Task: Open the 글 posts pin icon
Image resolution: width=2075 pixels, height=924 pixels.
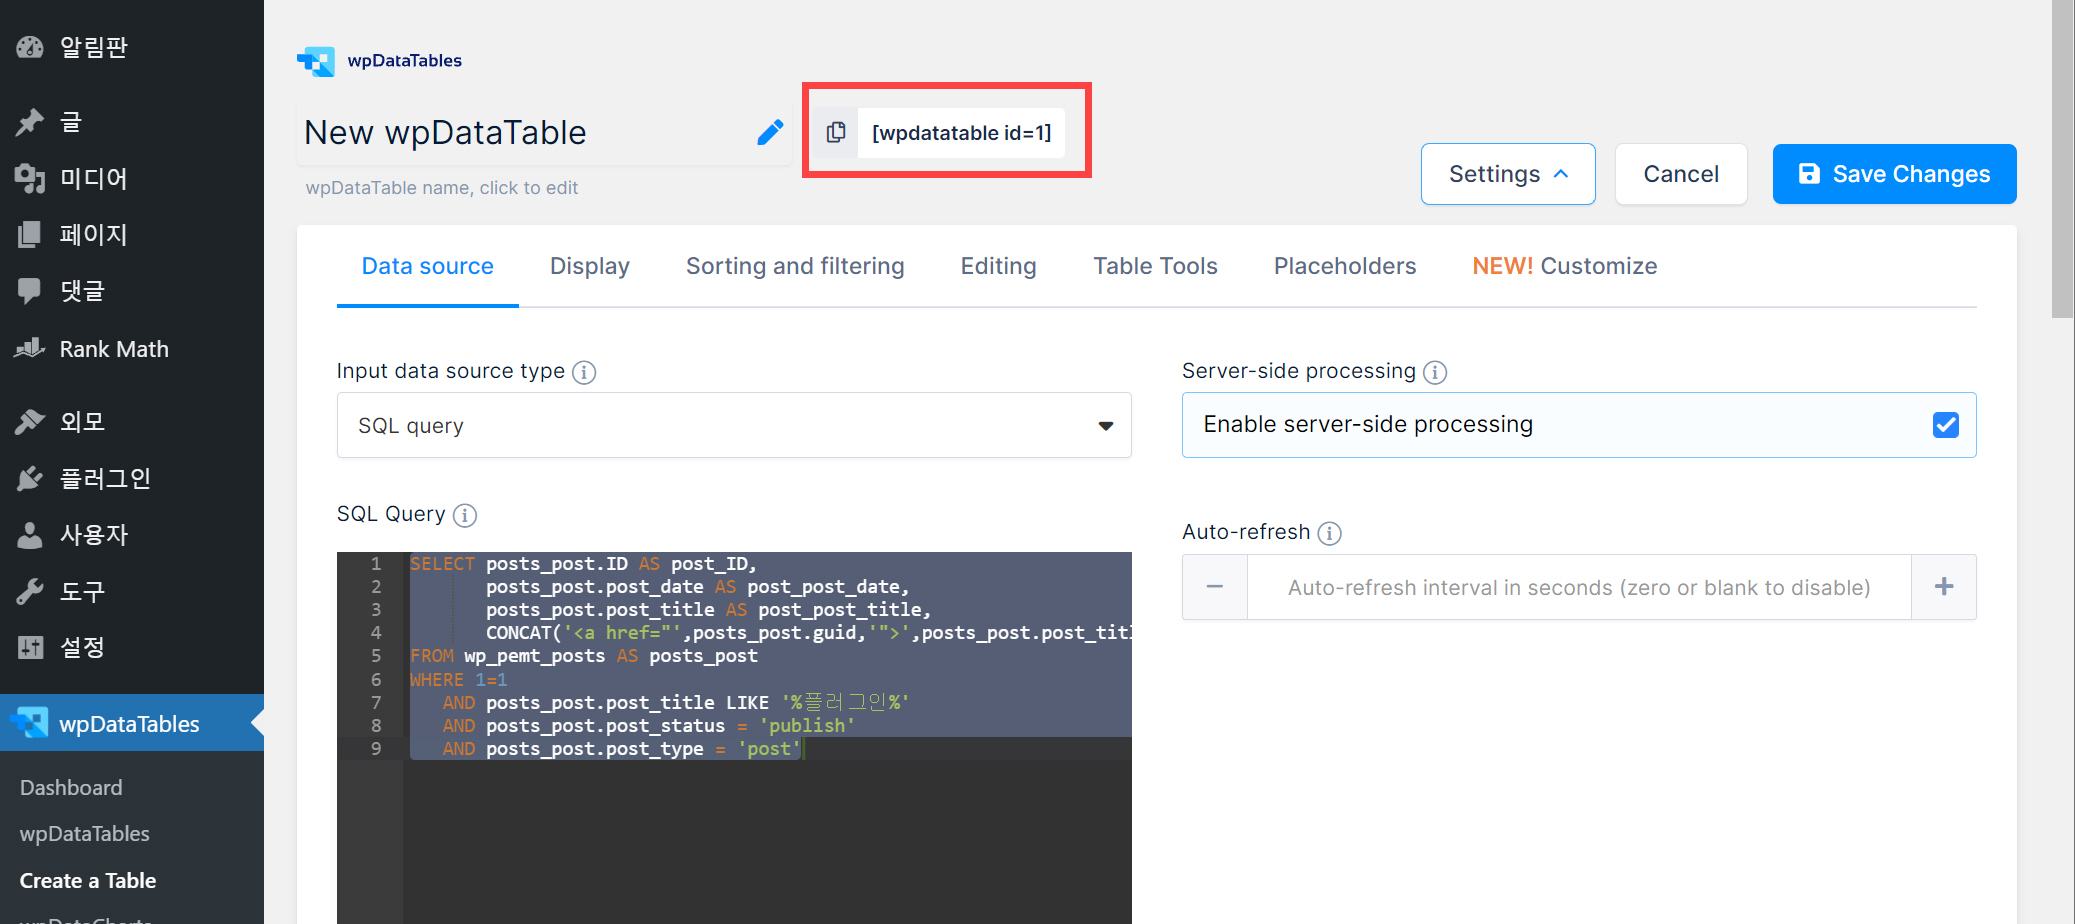Action: click(30, 122)
